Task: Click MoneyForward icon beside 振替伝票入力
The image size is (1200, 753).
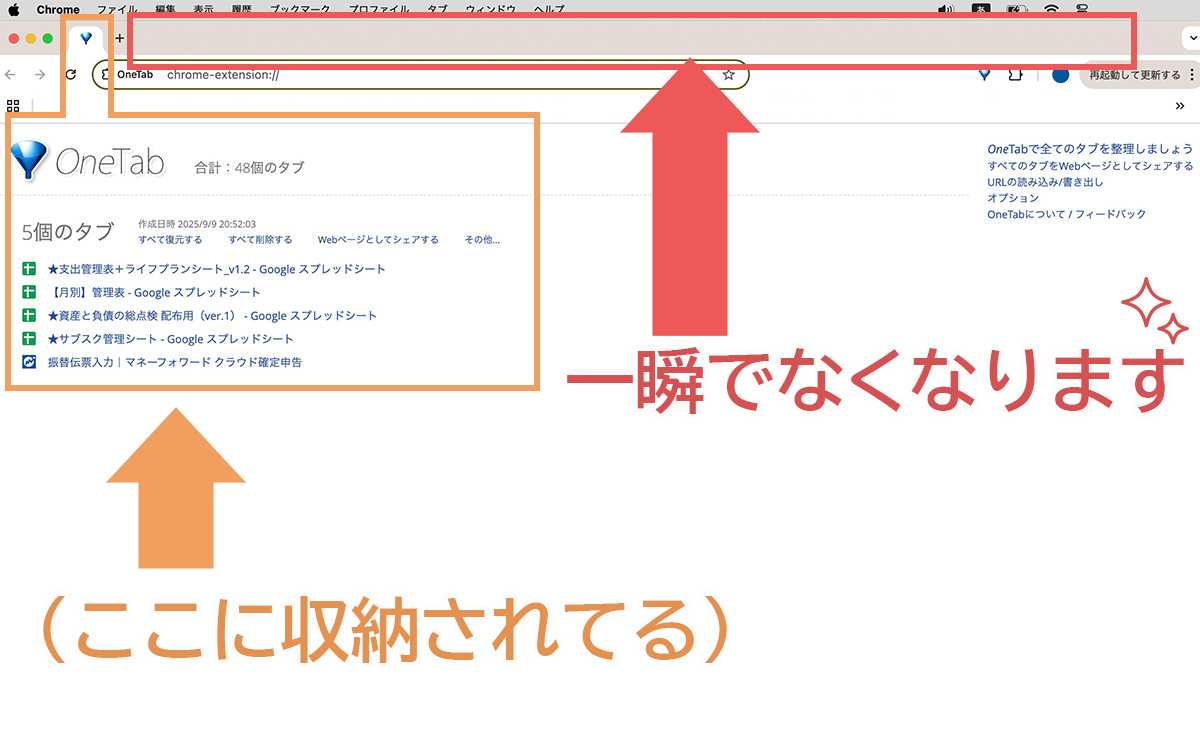Action: (29, 362)
